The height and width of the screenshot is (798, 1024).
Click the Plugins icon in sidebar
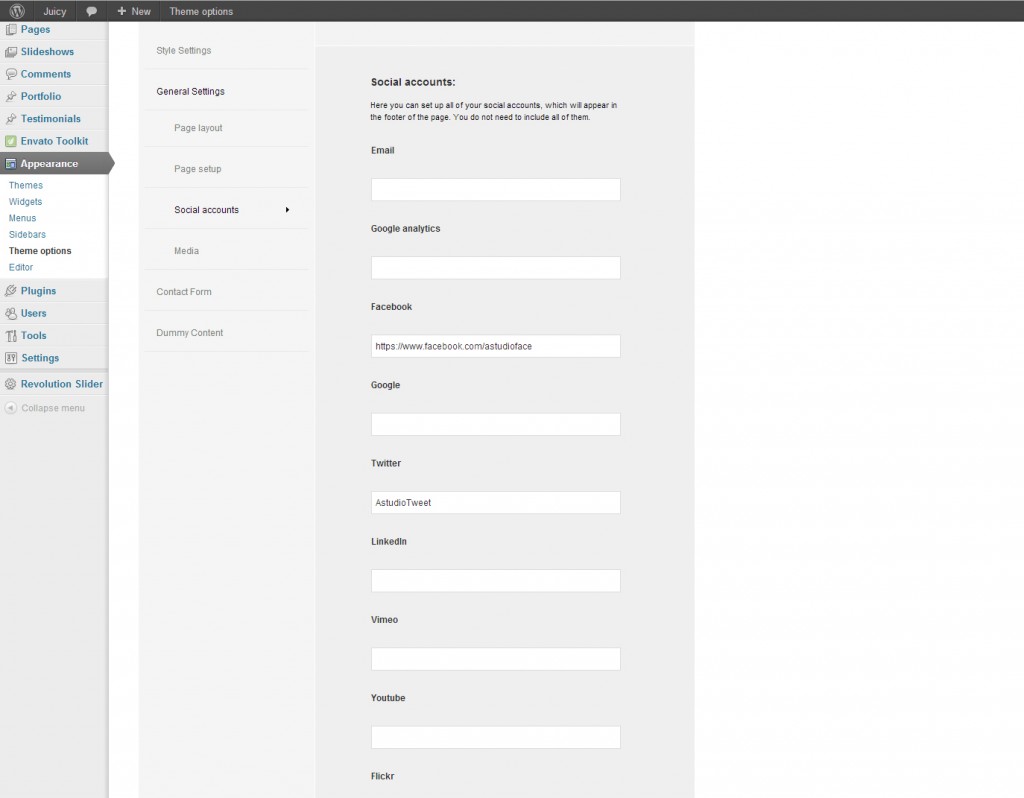point(11,291)
